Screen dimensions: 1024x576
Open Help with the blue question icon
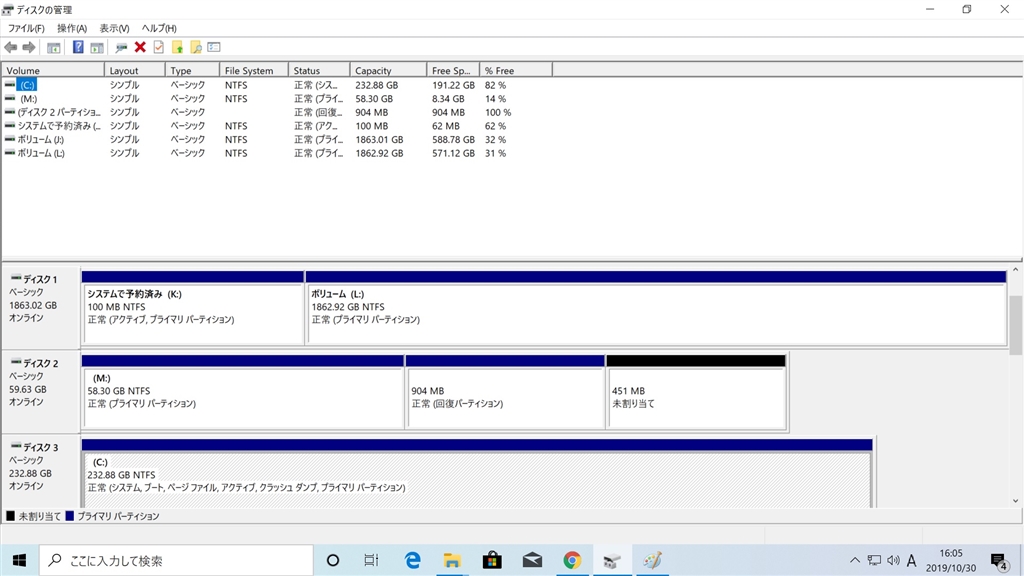pyautogui.click(x=78, y=47)
